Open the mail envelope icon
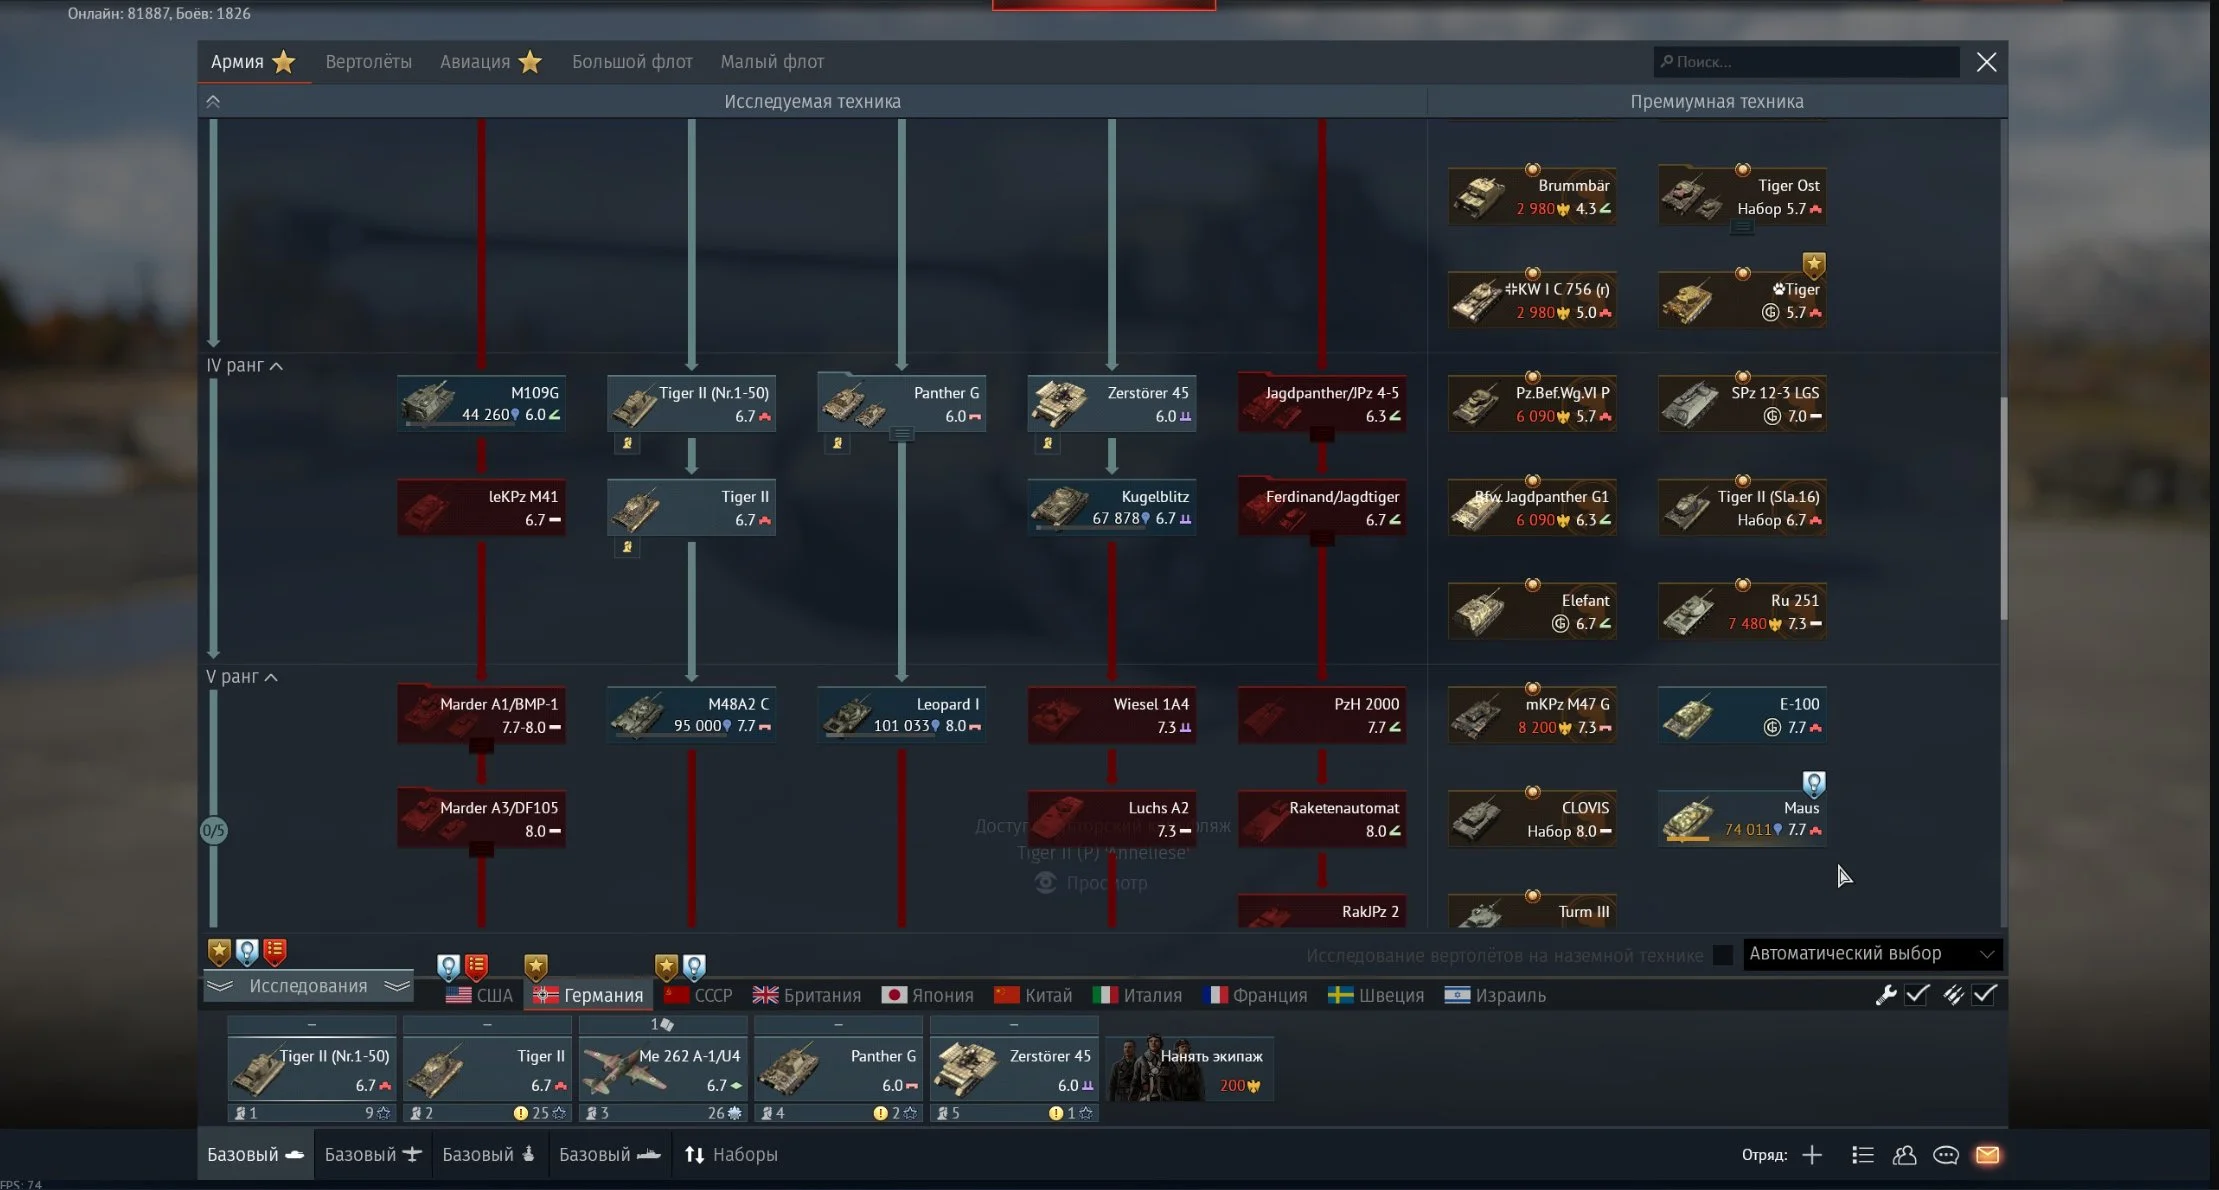Viewport: 2219px width, 1190px height. (1987, 1155)
